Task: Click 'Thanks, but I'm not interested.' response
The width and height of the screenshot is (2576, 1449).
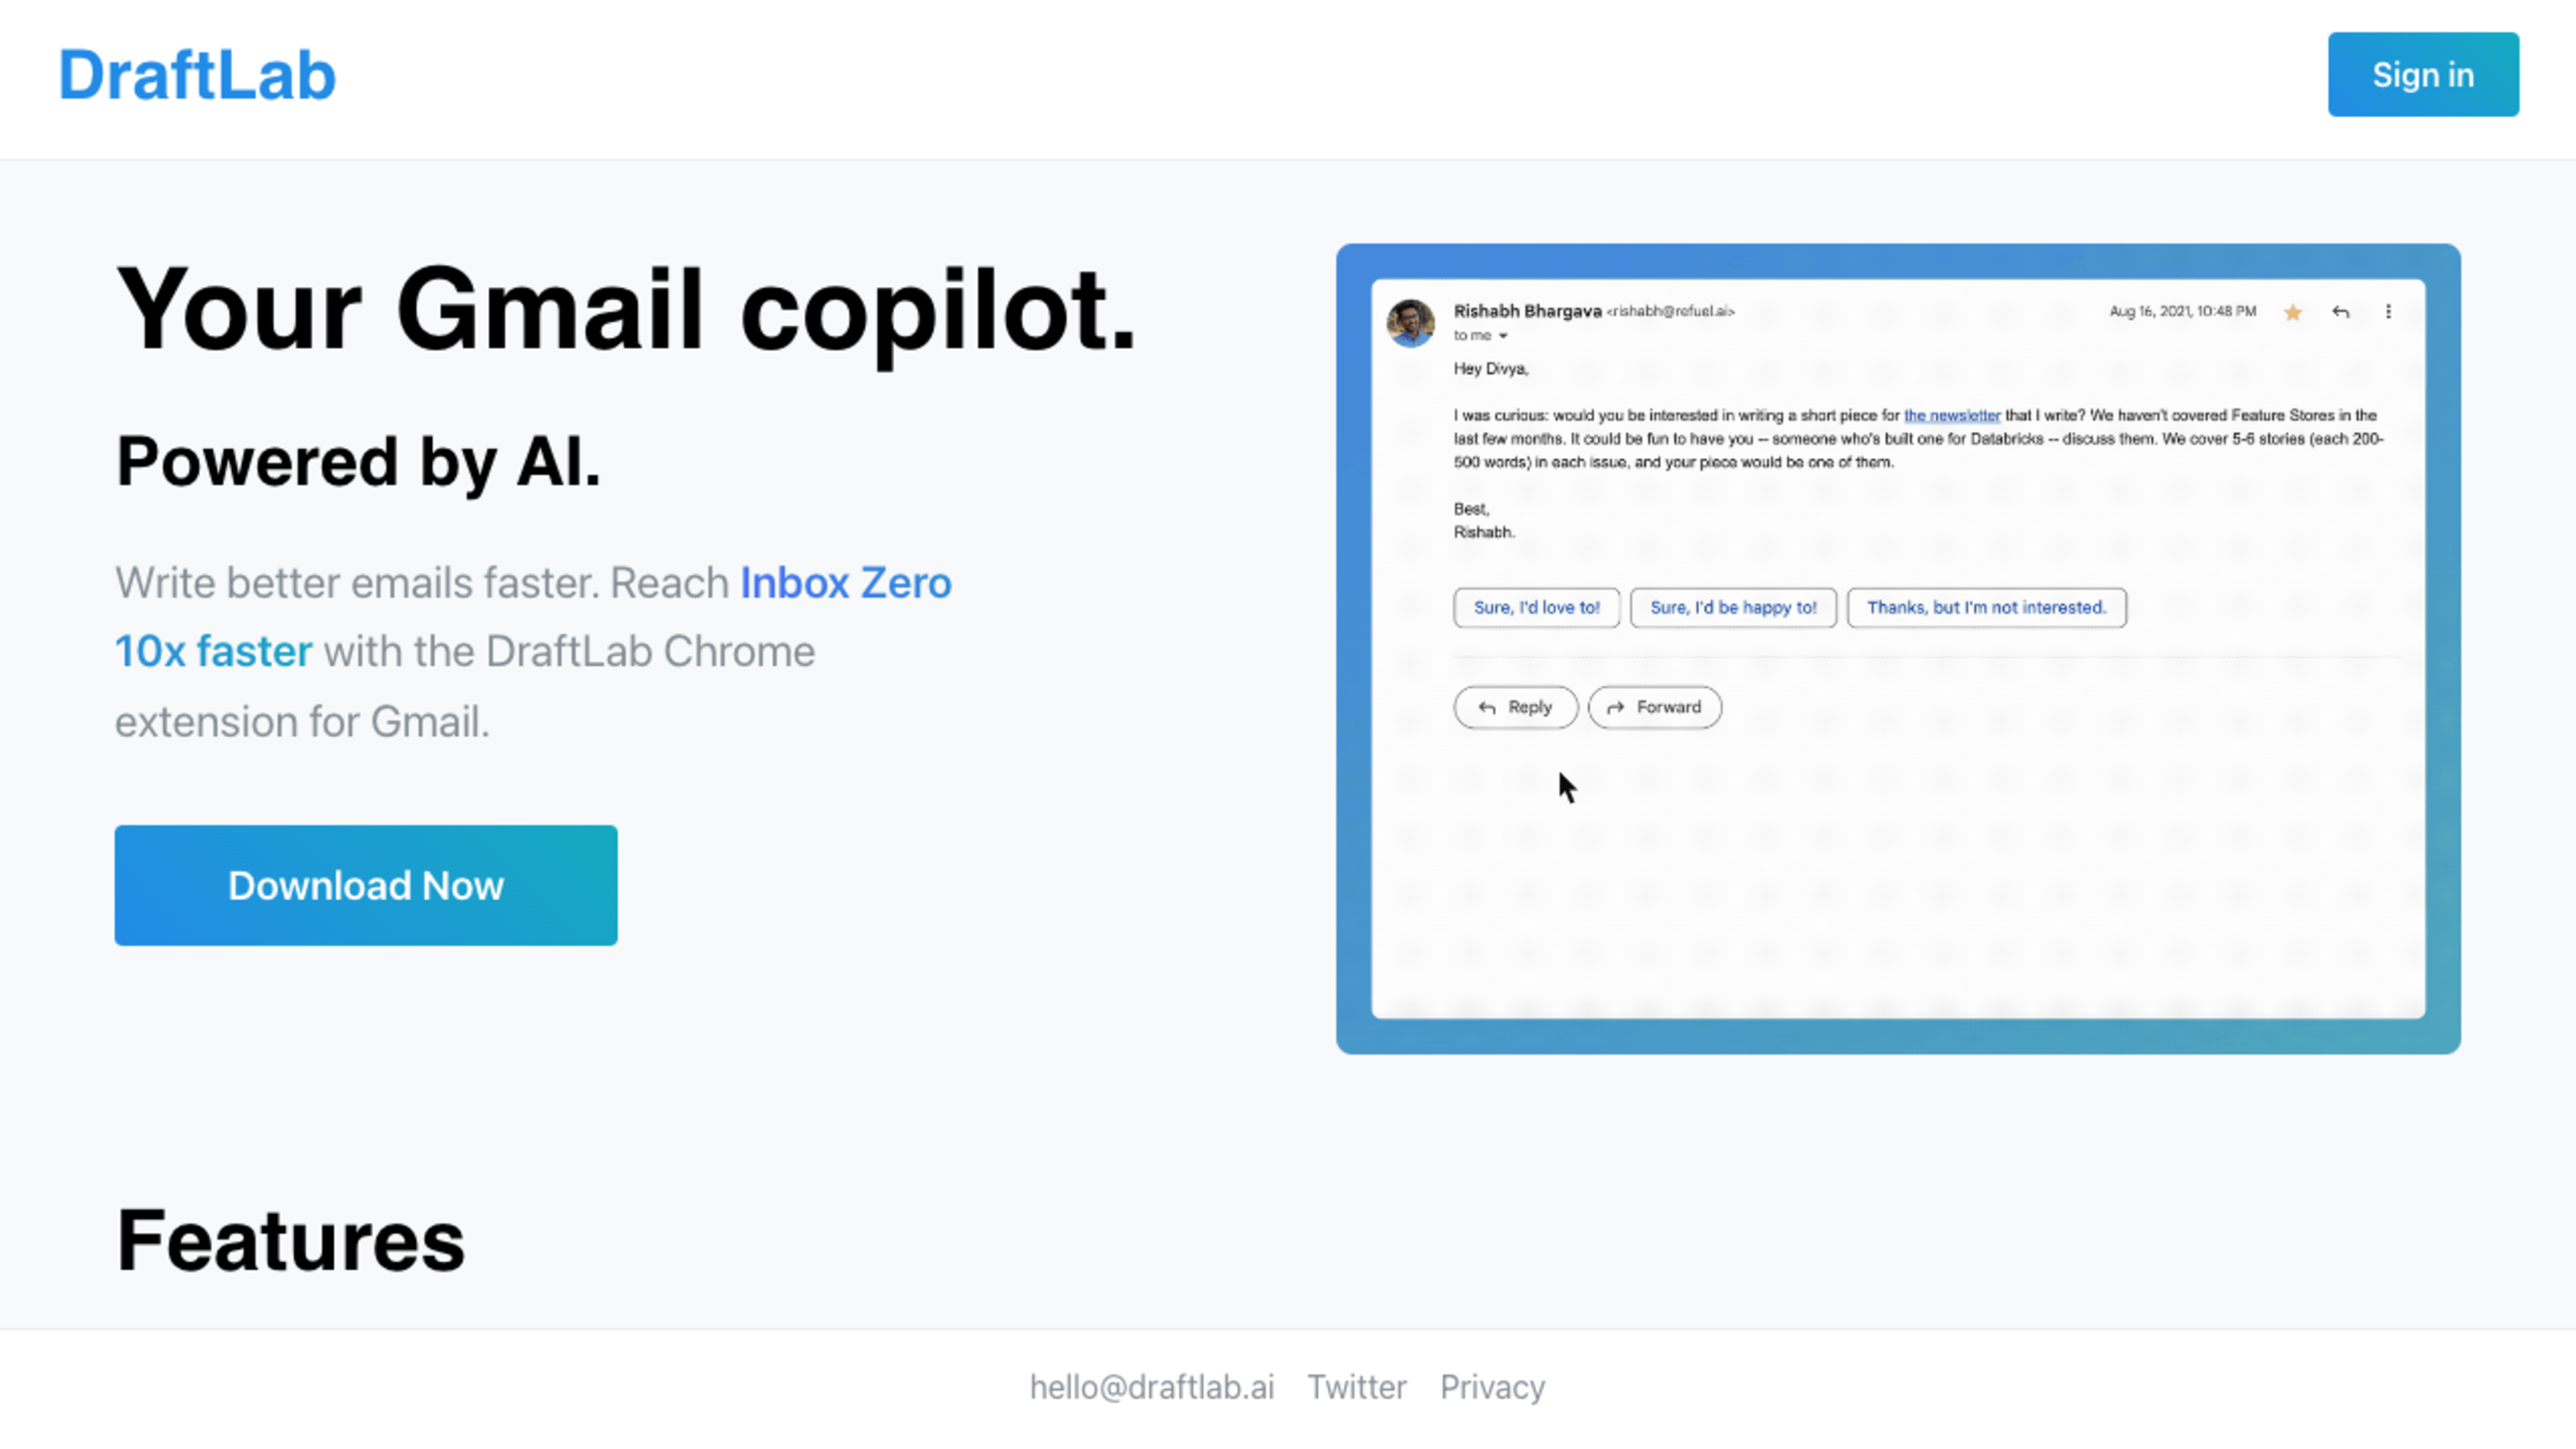Action: [1985, 607]
